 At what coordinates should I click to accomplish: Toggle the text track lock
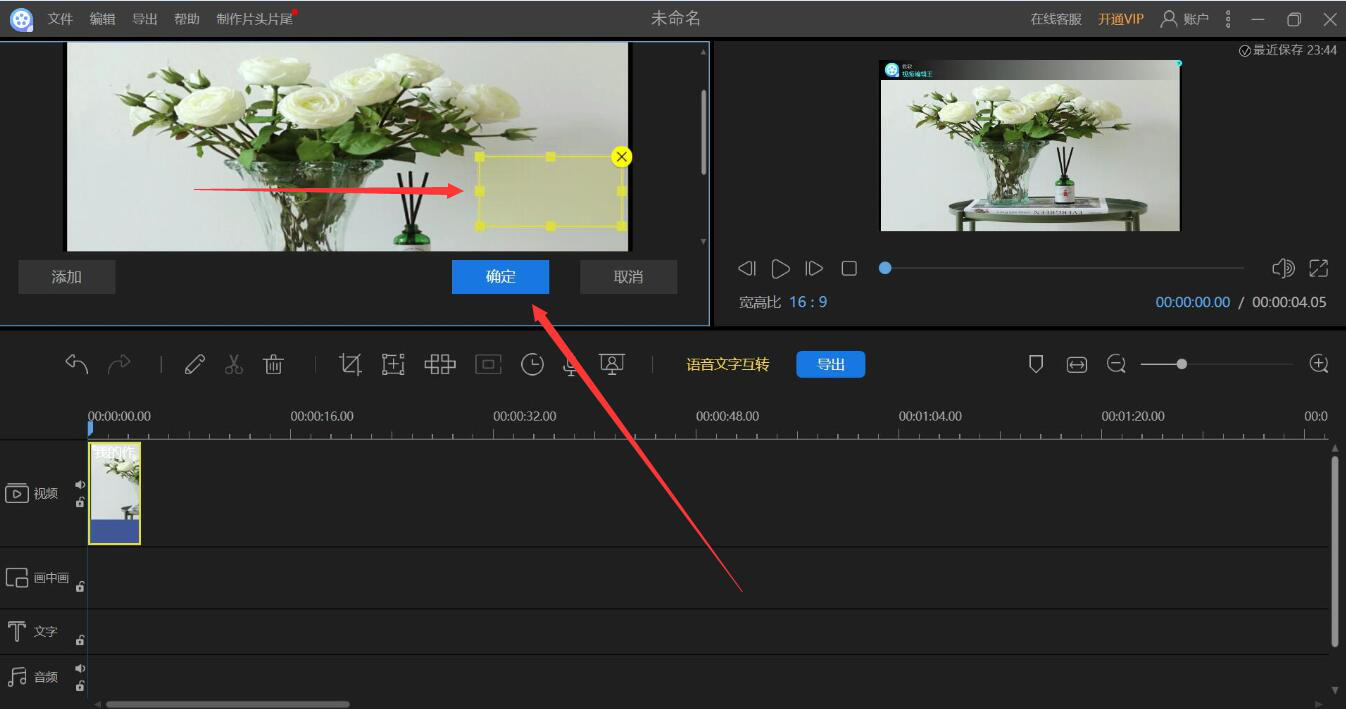[80, 640]
